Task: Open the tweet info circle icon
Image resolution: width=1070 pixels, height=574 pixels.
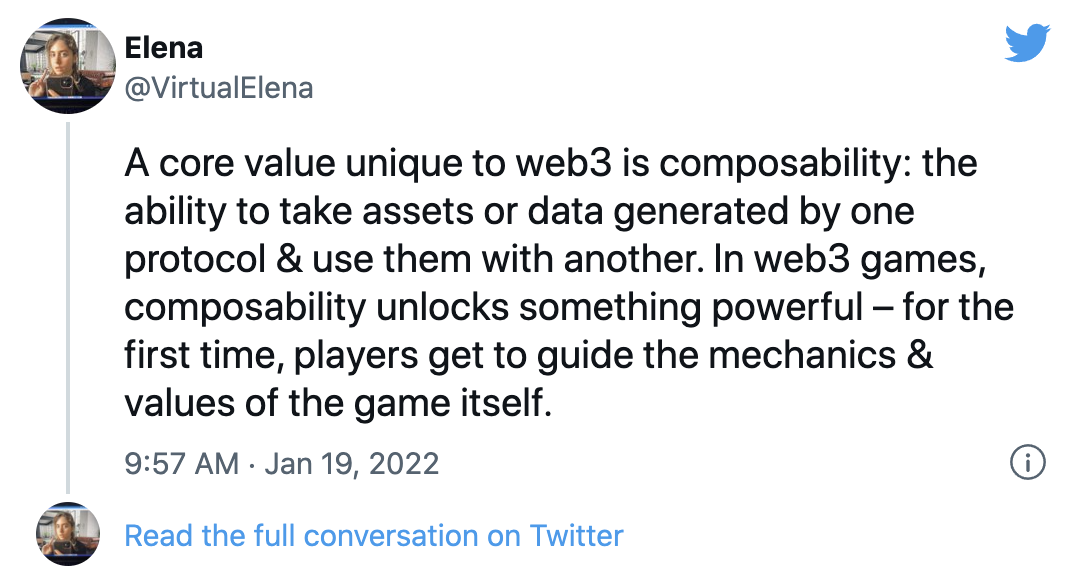Action: [x=1028, y=463]
